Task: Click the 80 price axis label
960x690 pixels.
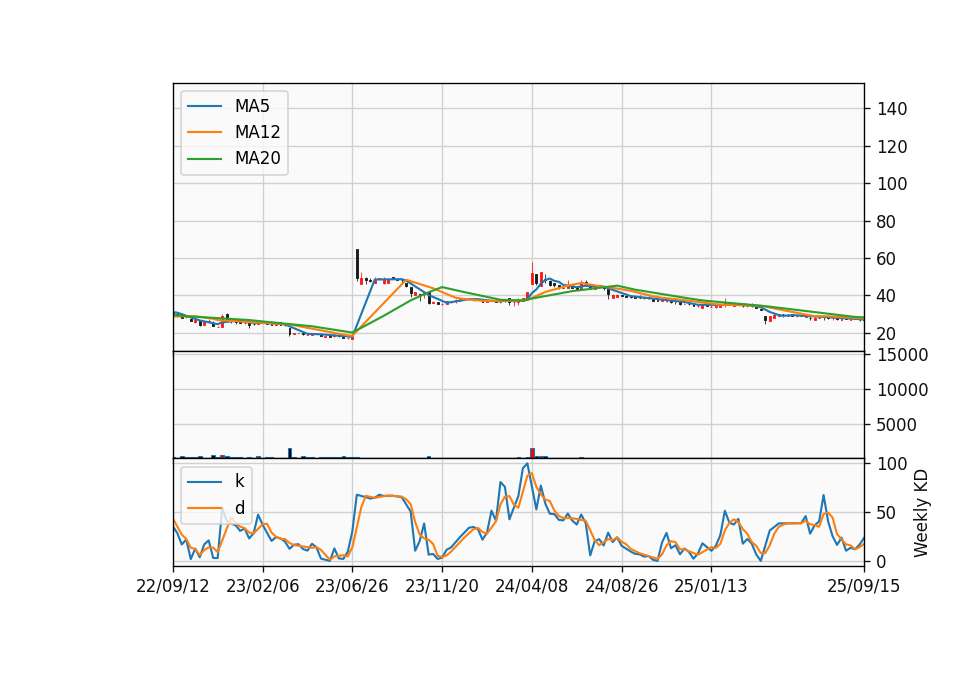Action: click(x=887, y=222)
